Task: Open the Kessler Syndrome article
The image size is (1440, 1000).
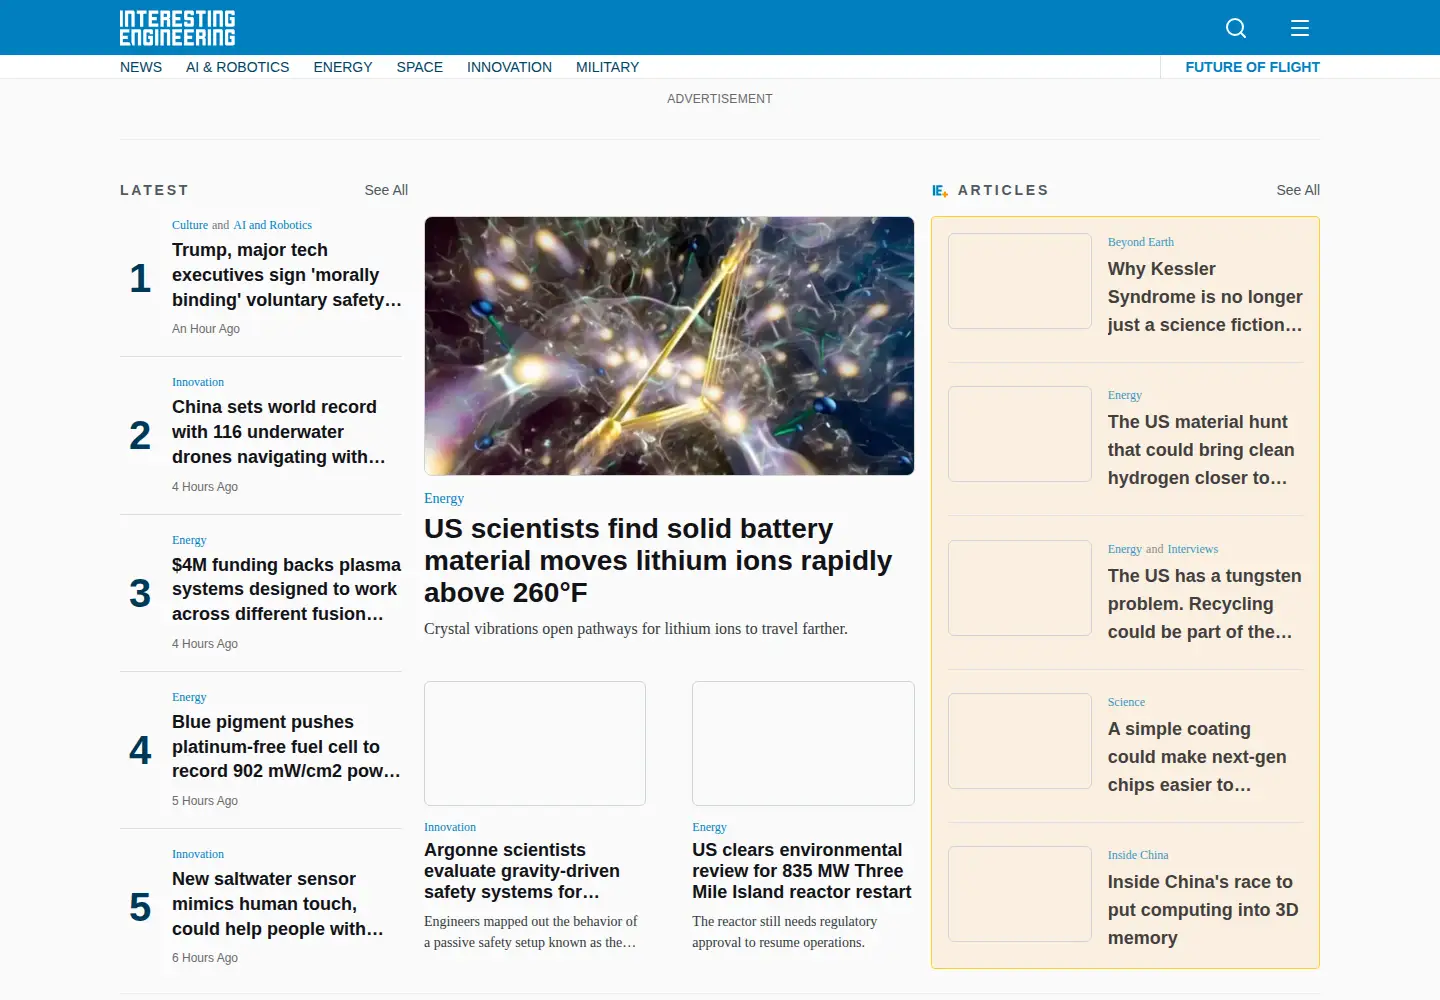Action: tap(1205, 297)
